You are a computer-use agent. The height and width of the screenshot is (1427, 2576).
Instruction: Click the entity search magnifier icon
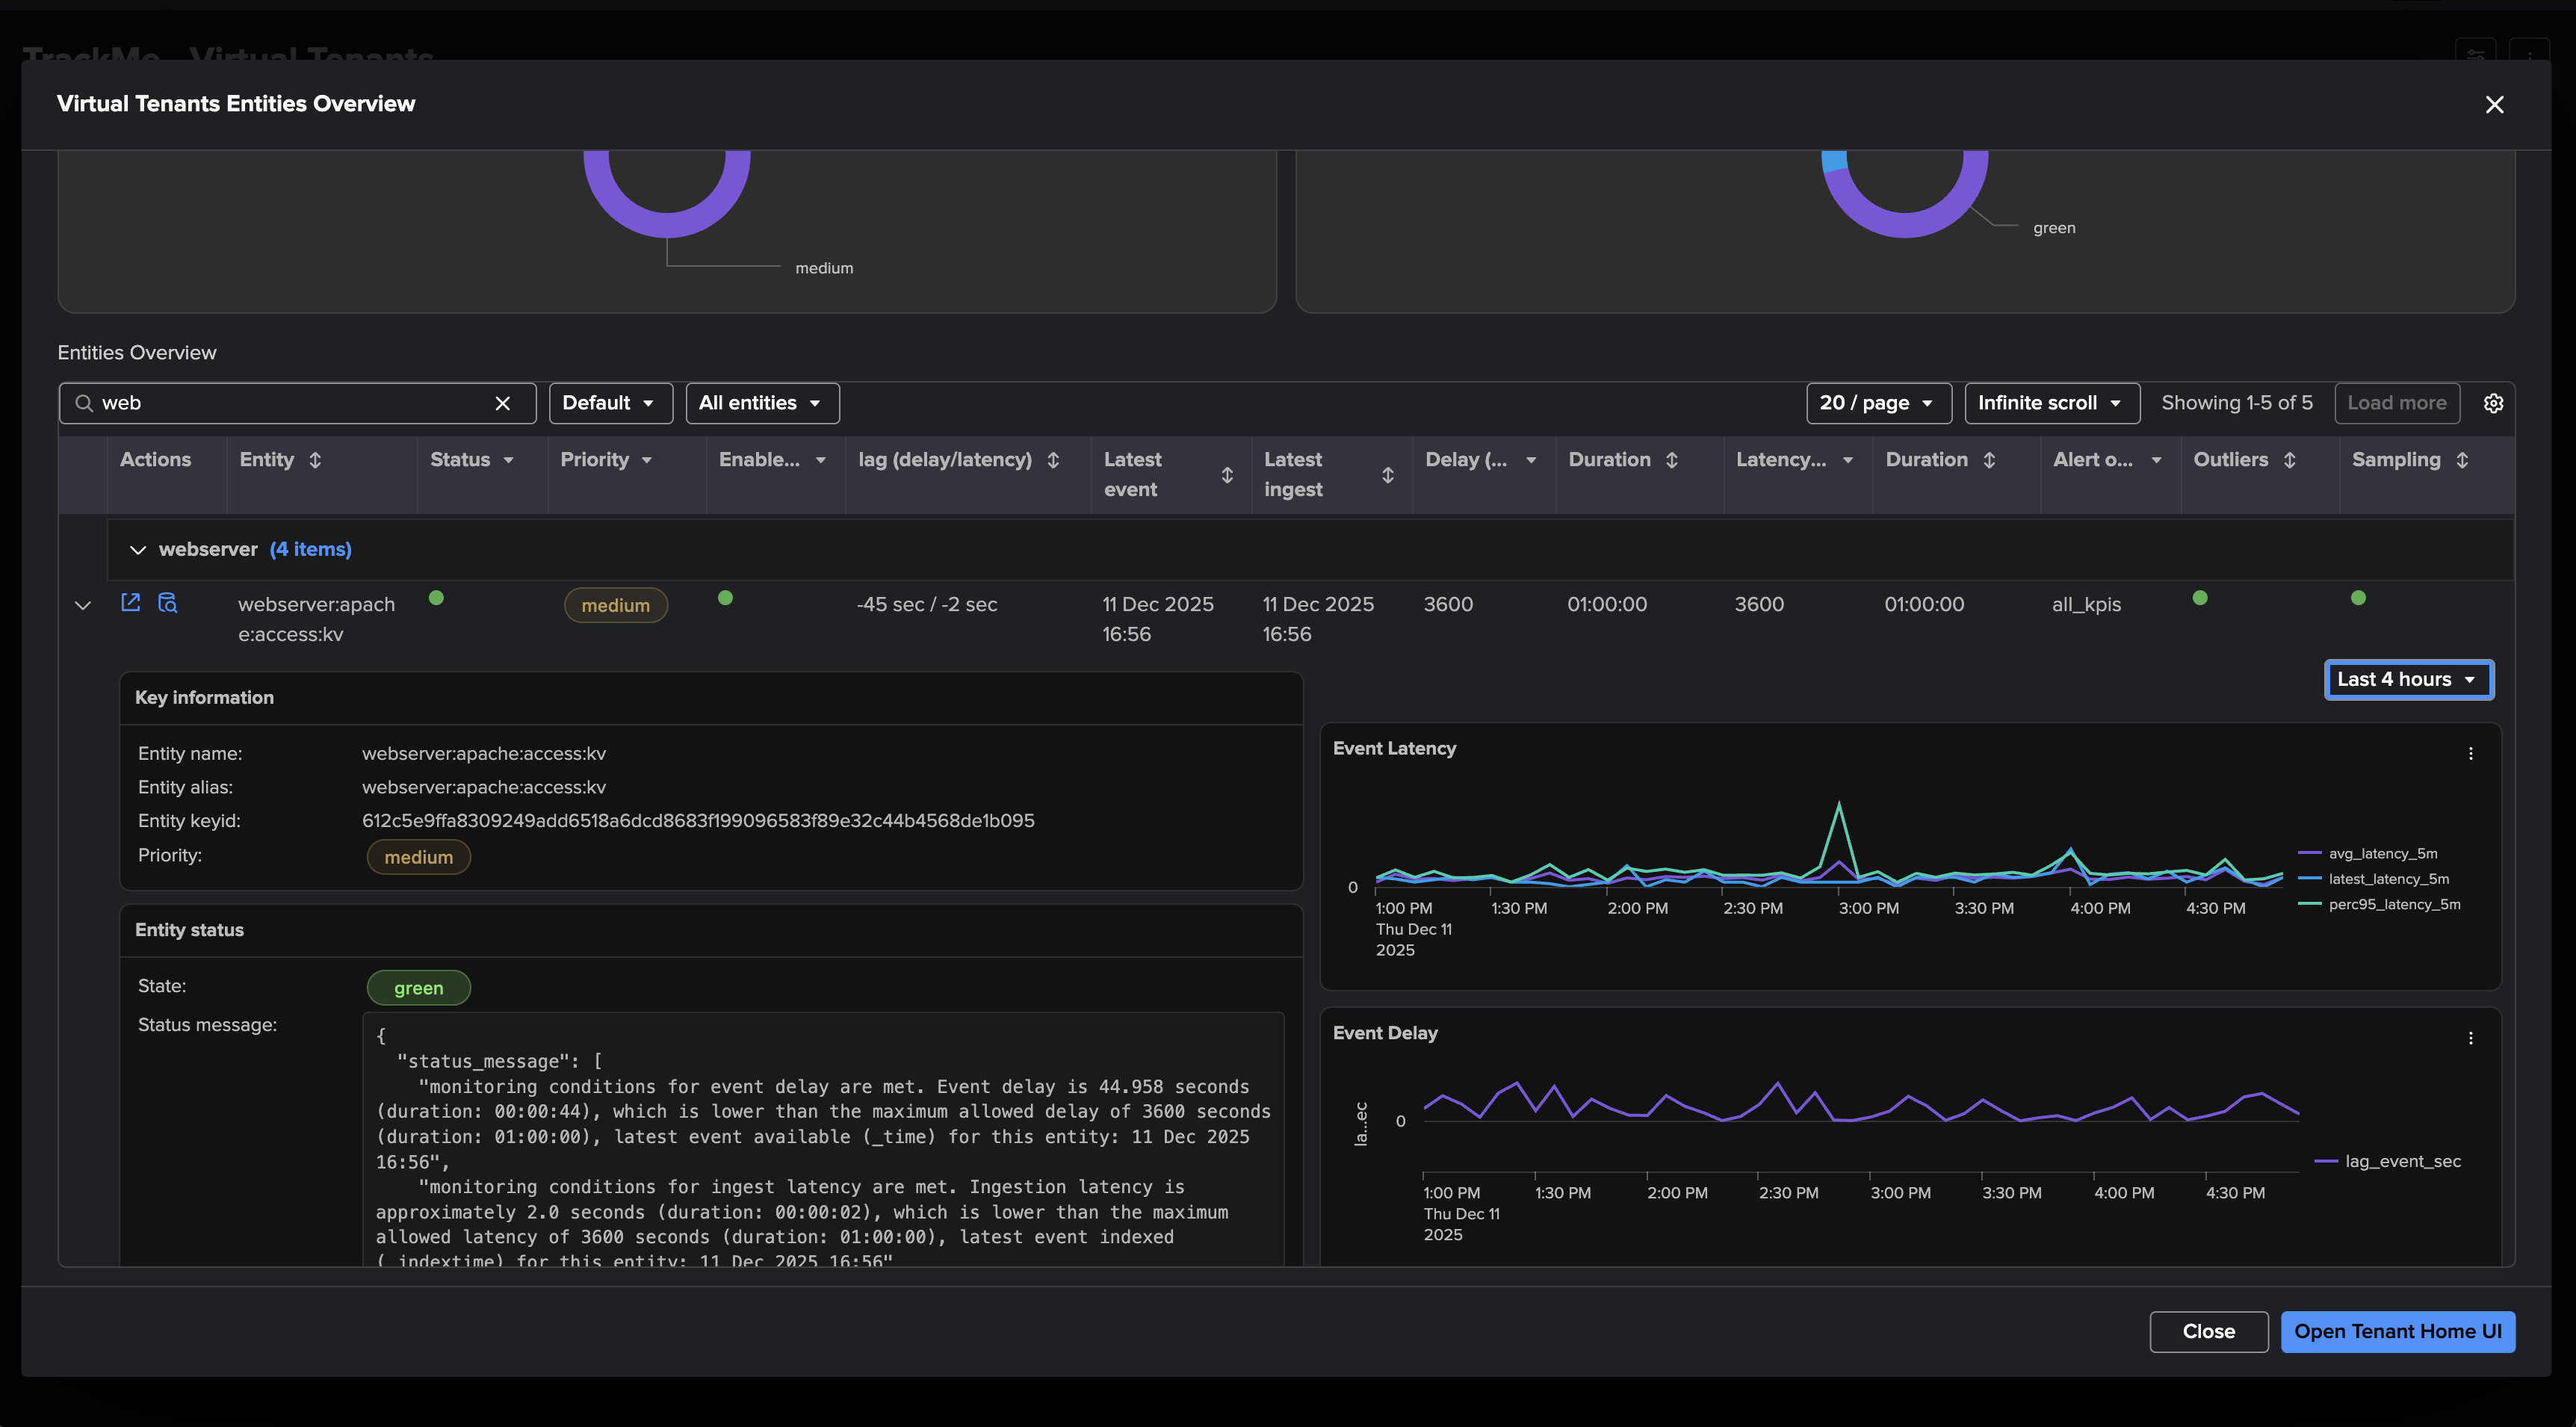[x=168, y=602]
